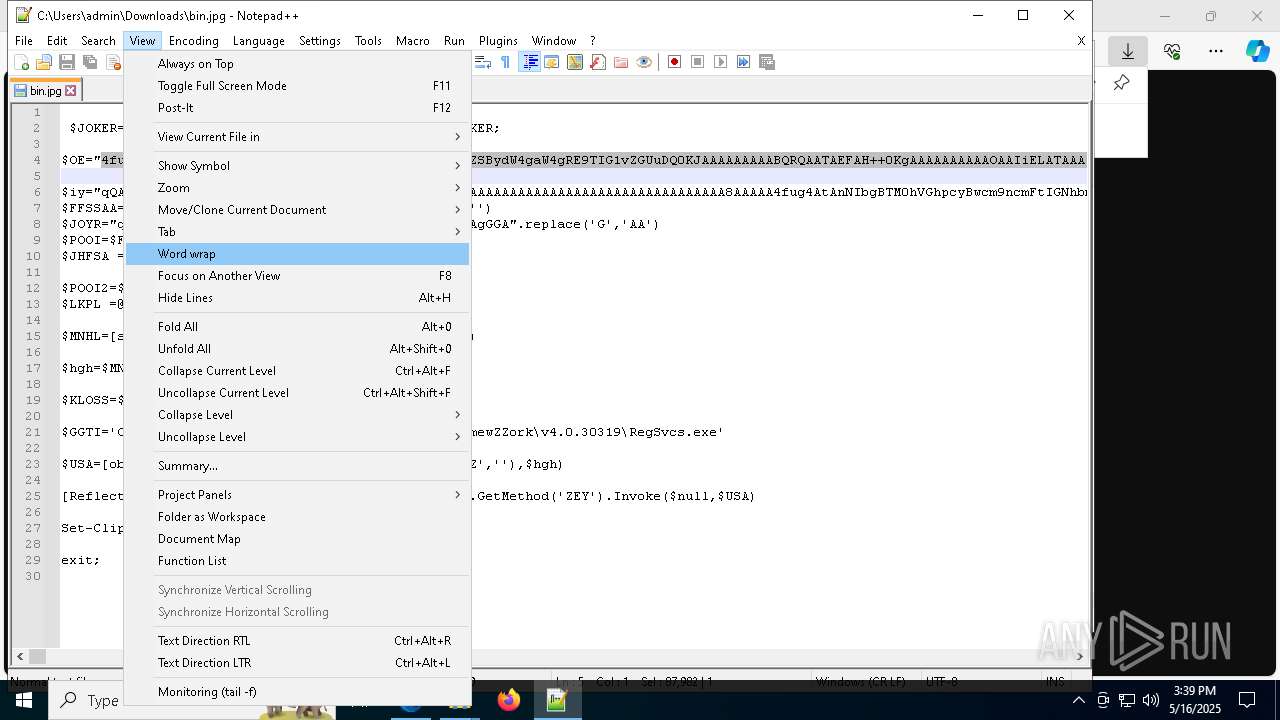
Task: Open the User Defined Language toolbar icon
Action: (x=551, y=62)
